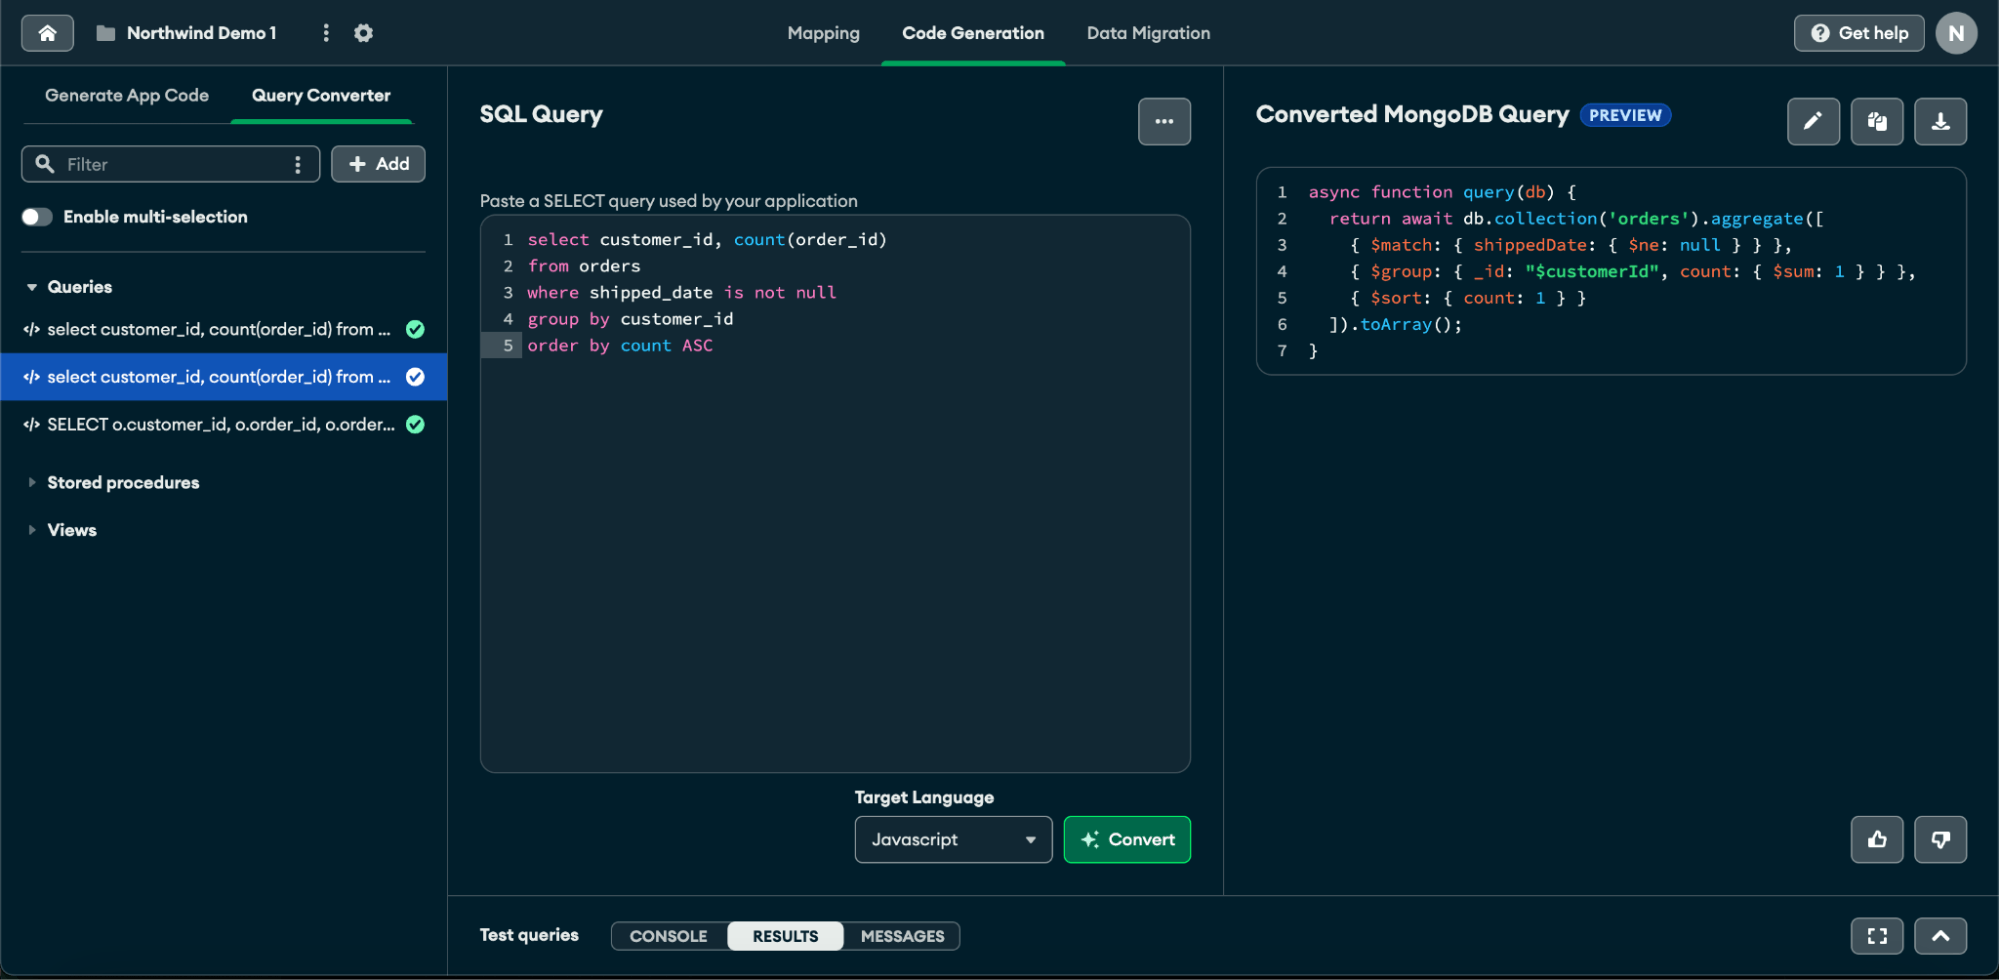Screen dimensions: 1999x980
Task: Click the Northwind Demo 1 project name
Action: tap(201, 33)
